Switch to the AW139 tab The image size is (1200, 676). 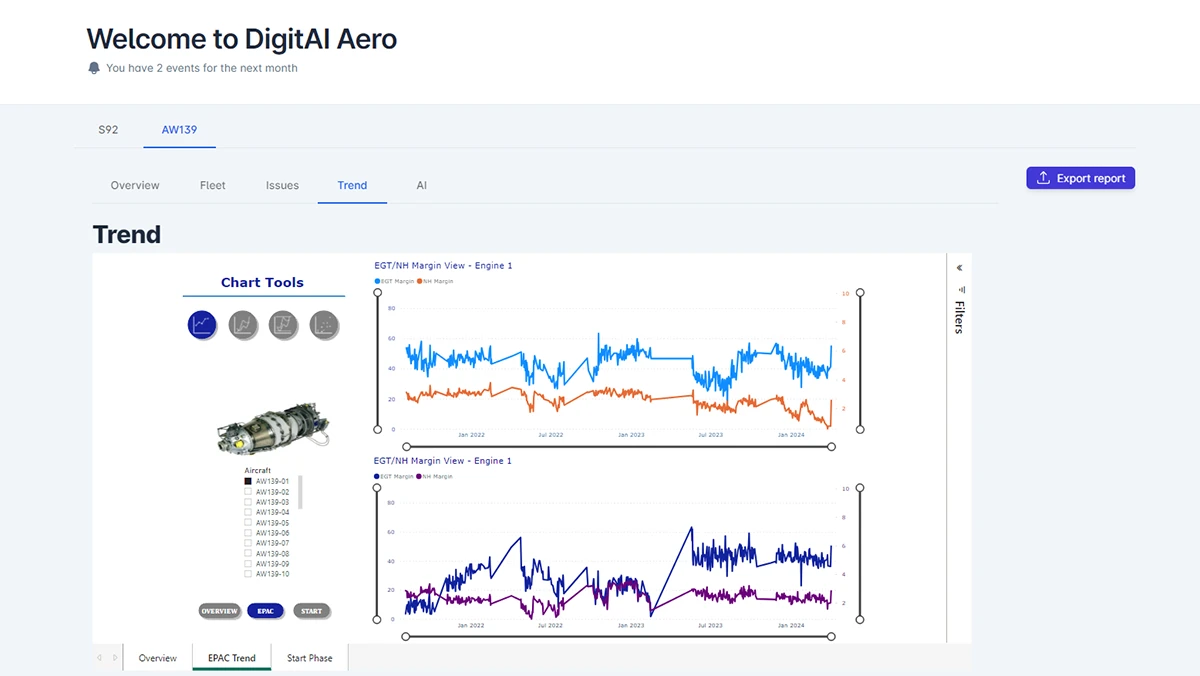click(179, 130)
